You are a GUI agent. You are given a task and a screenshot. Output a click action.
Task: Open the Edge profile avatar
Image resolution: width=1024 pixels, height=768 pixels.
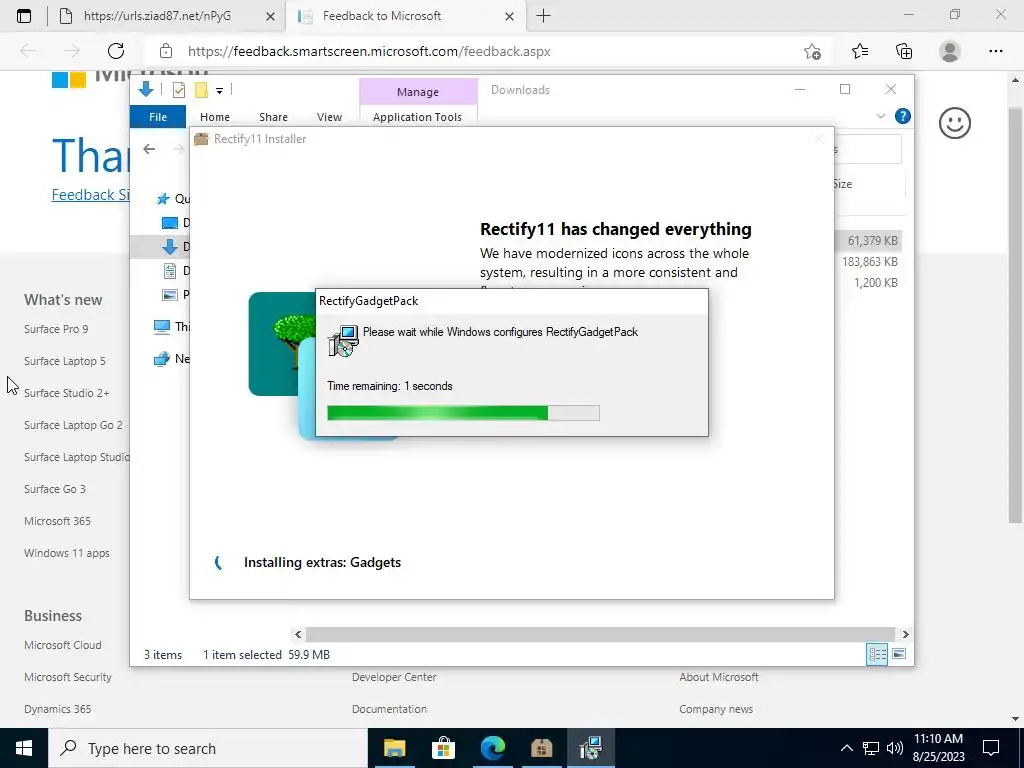(950, 51)
